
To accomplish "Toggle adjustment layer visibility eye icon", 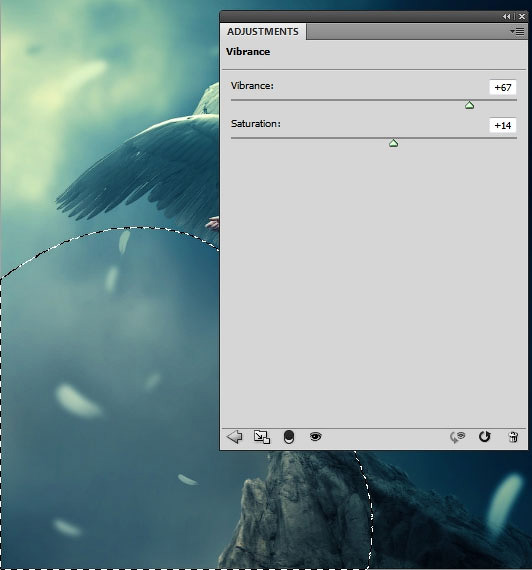I will pos(315,436).
